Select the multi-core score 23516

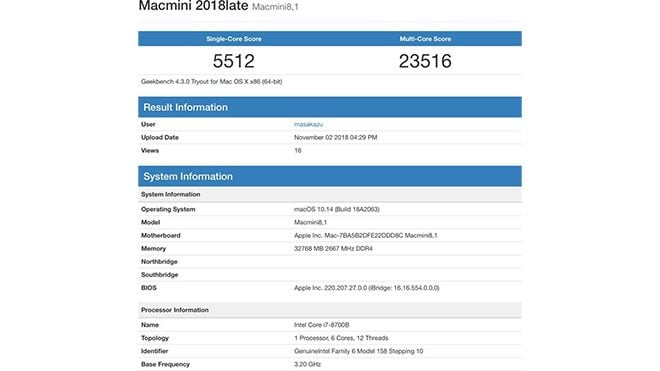click(425, 61)
